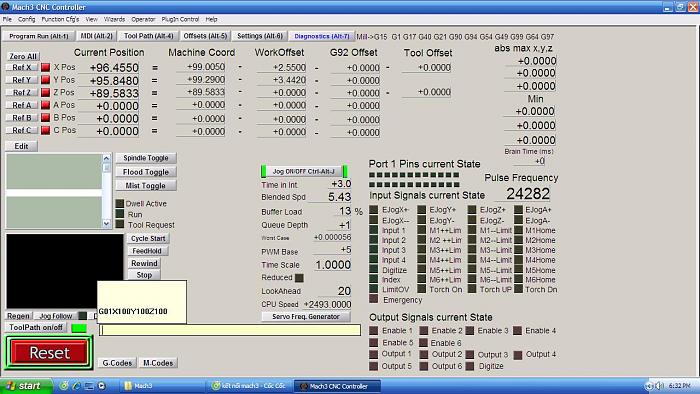Image resolution: width=700 pixels, height=394 pixels.
Task: Click the Digitize input signal LED
Action: pos(374,270)
